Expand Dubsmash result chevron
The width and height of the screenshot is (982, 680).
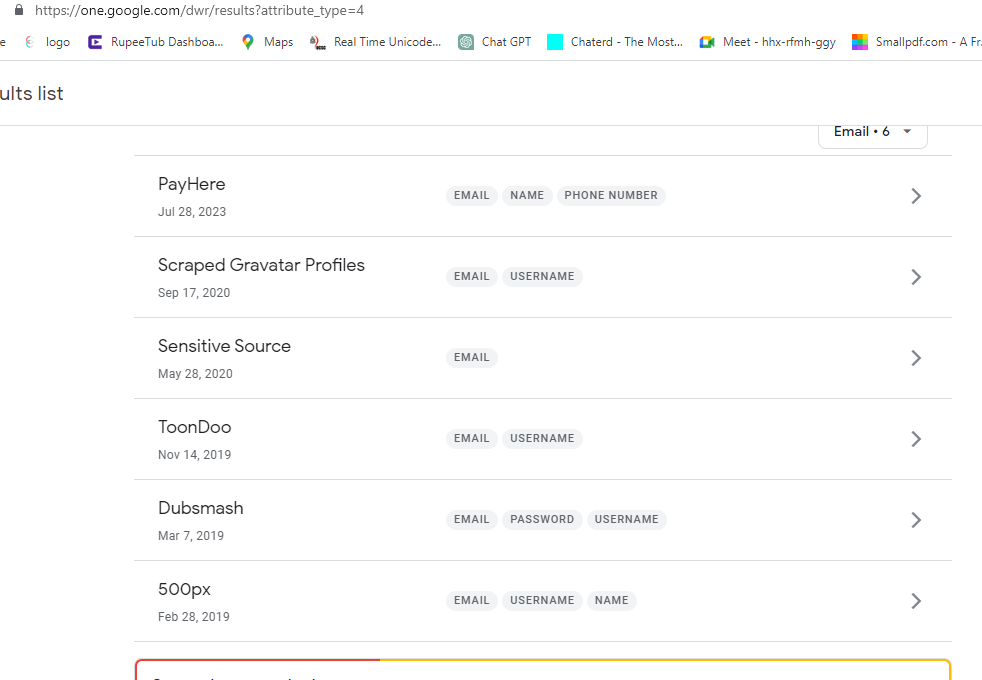pyautogui.click(x=916, y=520)
